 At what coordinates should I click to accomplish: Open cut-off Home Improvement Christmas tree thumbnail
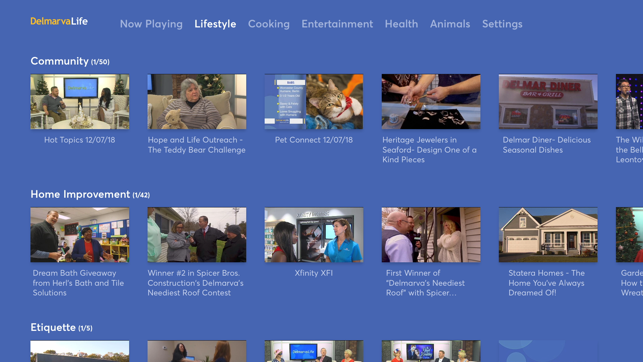point(629,235)
